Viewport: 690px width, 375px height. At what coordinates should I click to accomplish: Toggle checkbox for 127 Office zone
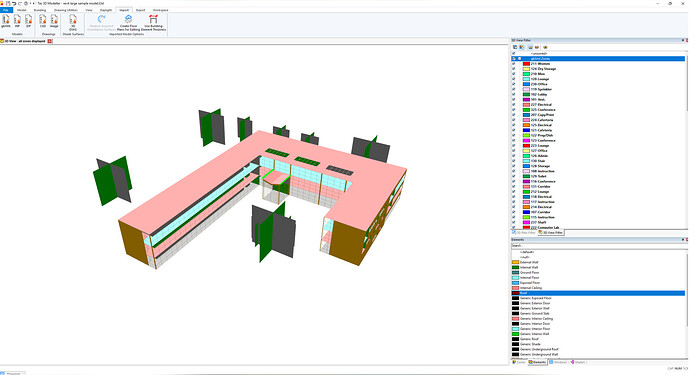pyautogui.click(x=514, y=151)
